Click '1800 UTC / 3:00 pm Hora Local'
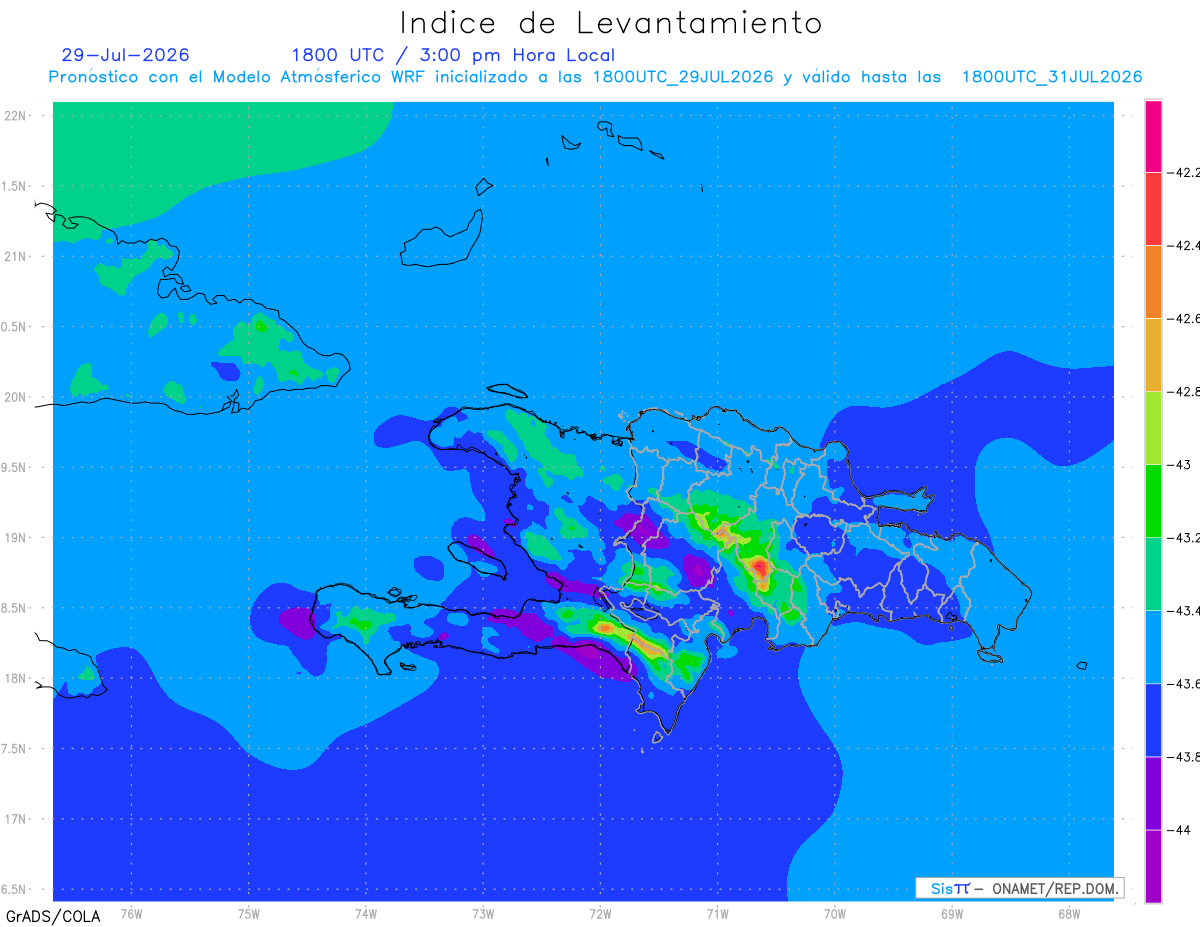 (453, 55)
